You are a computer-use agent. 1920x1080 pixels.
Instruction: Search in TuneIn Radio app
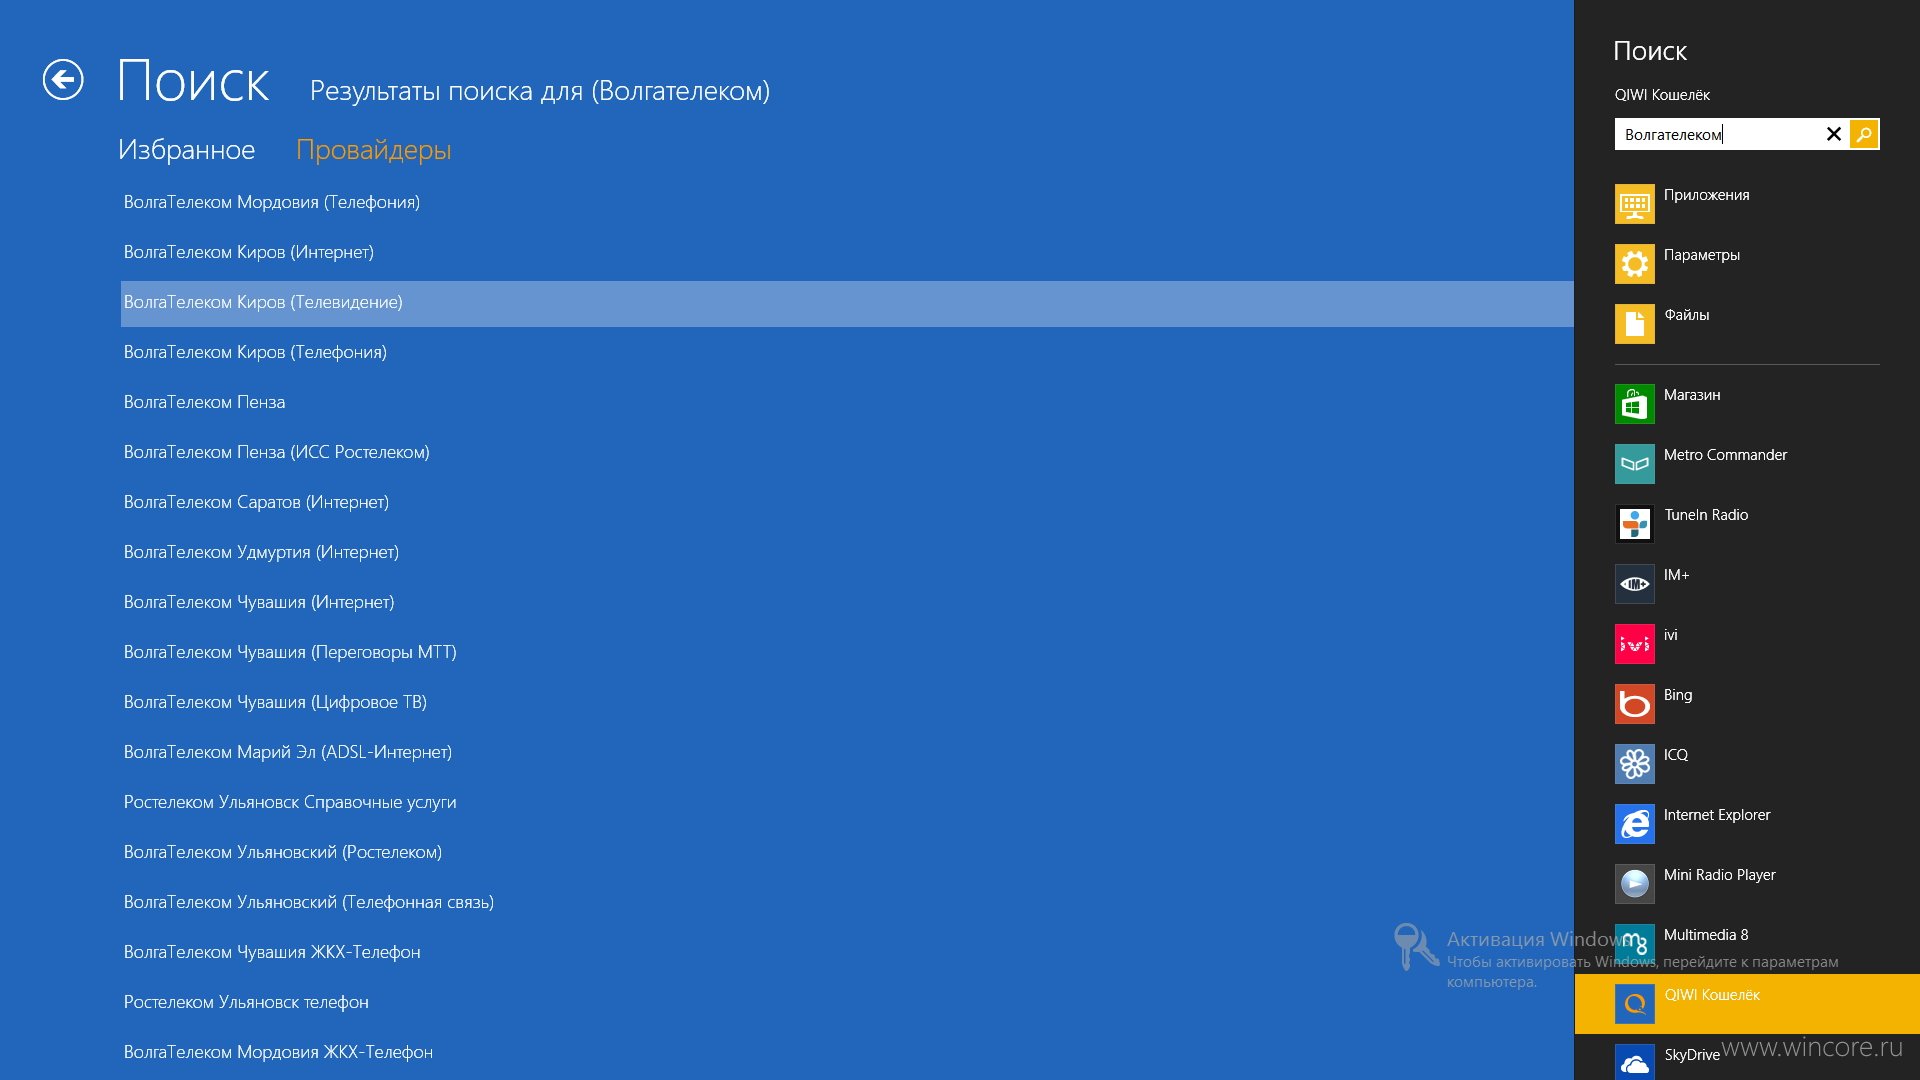tap(1747, 524)
